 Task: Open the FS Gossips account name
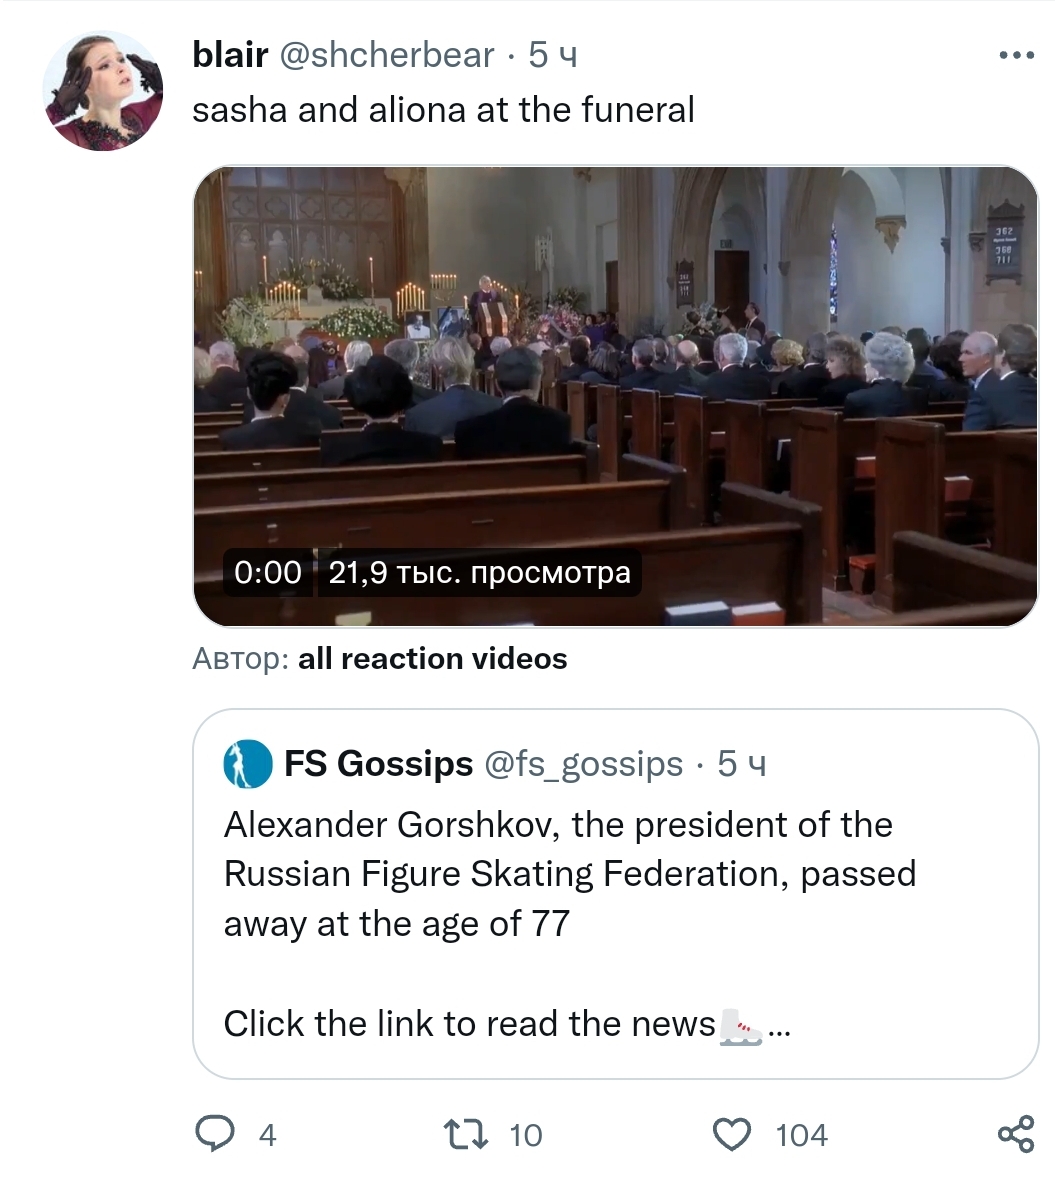(378, 765)
